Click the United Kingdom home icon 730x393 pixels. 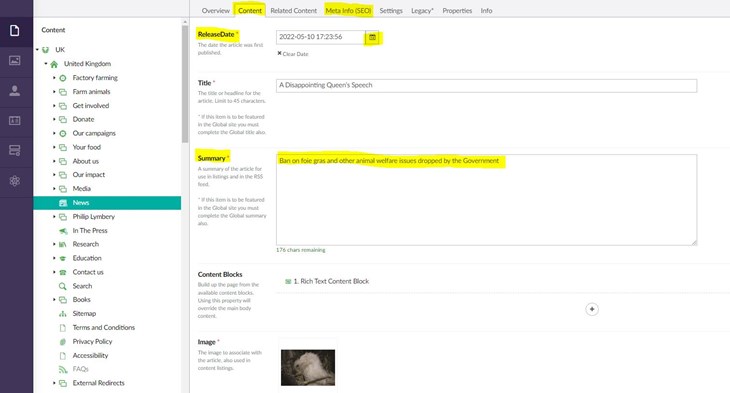(54, 64)
